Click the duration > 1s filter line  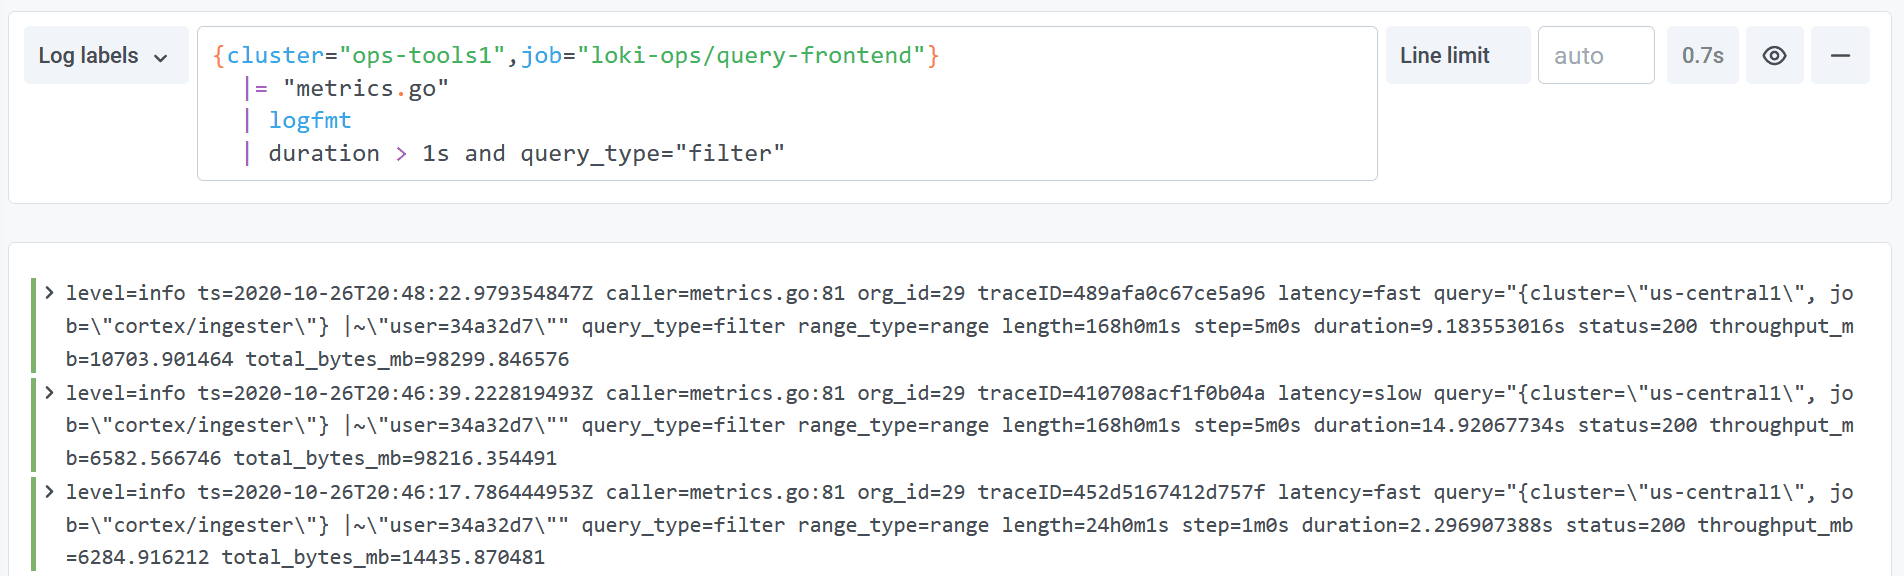tap(525, 154)
